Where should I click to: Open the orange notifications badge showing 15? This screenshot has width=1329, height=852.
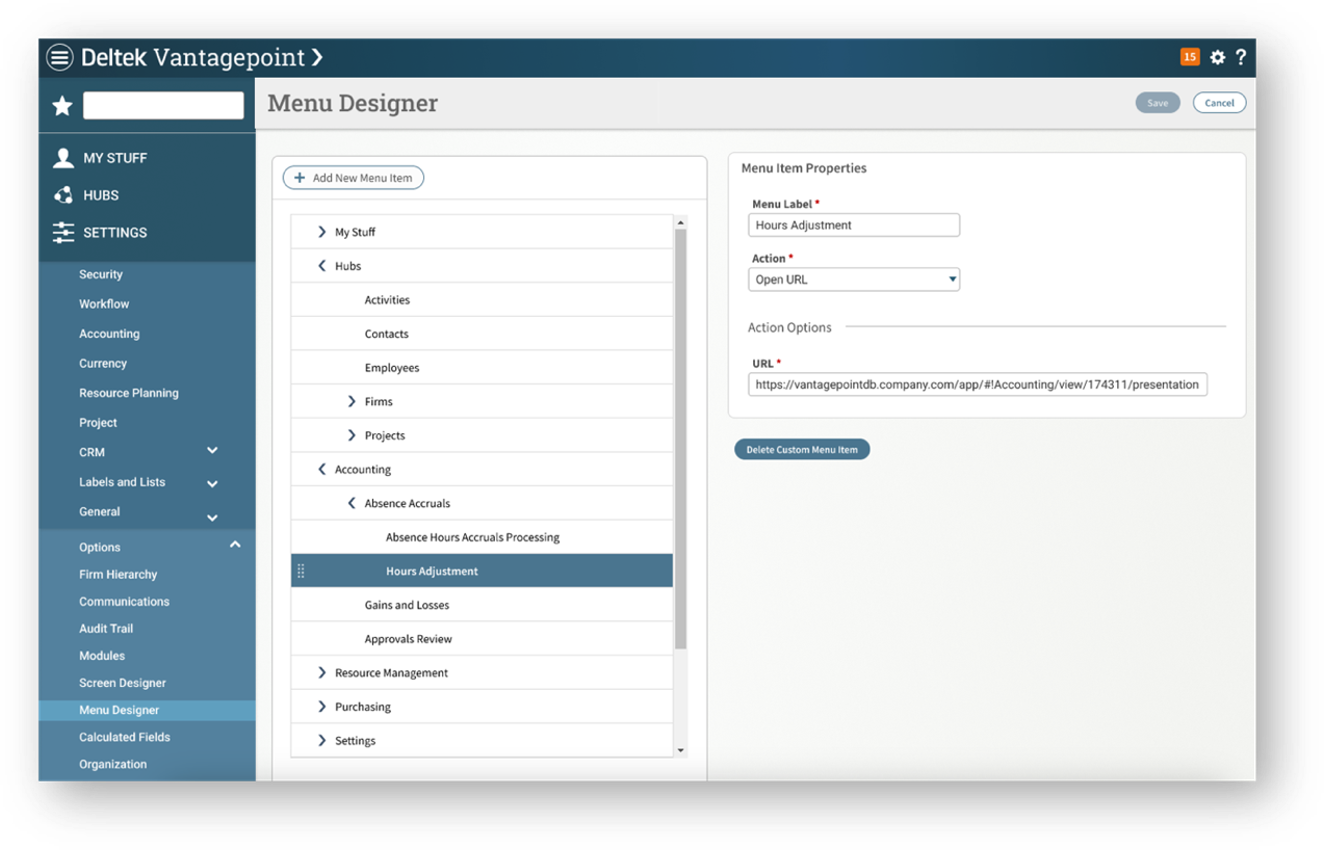click(1189, 57)
